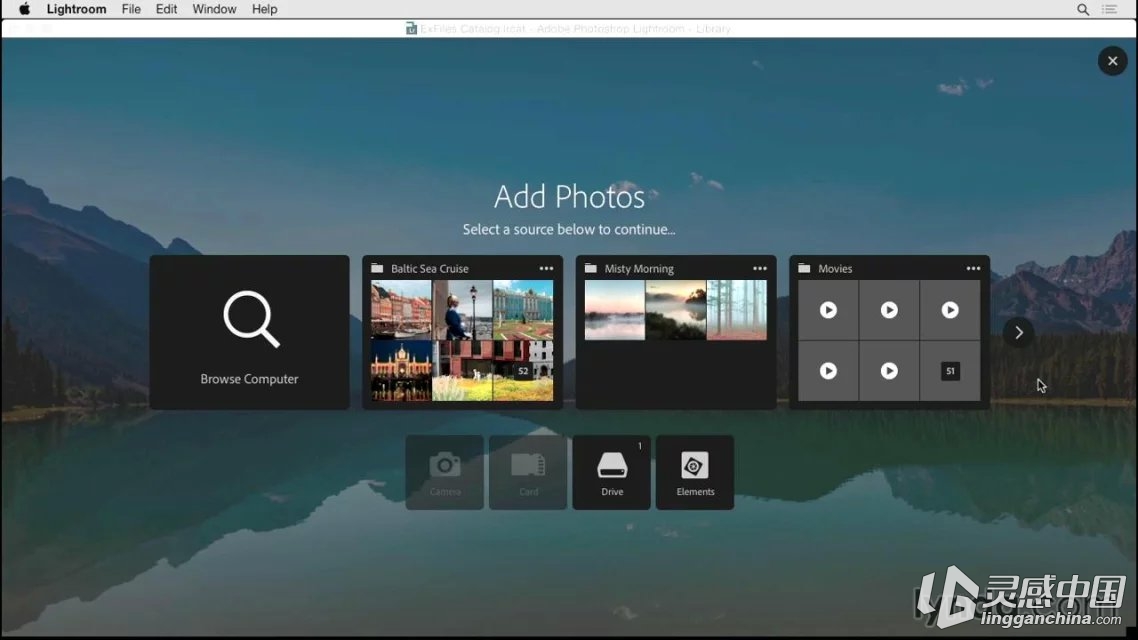Select the Drive source icon
Image resolution: width=1138 pixels, height=640 pixels.
(x=612, y=472)
